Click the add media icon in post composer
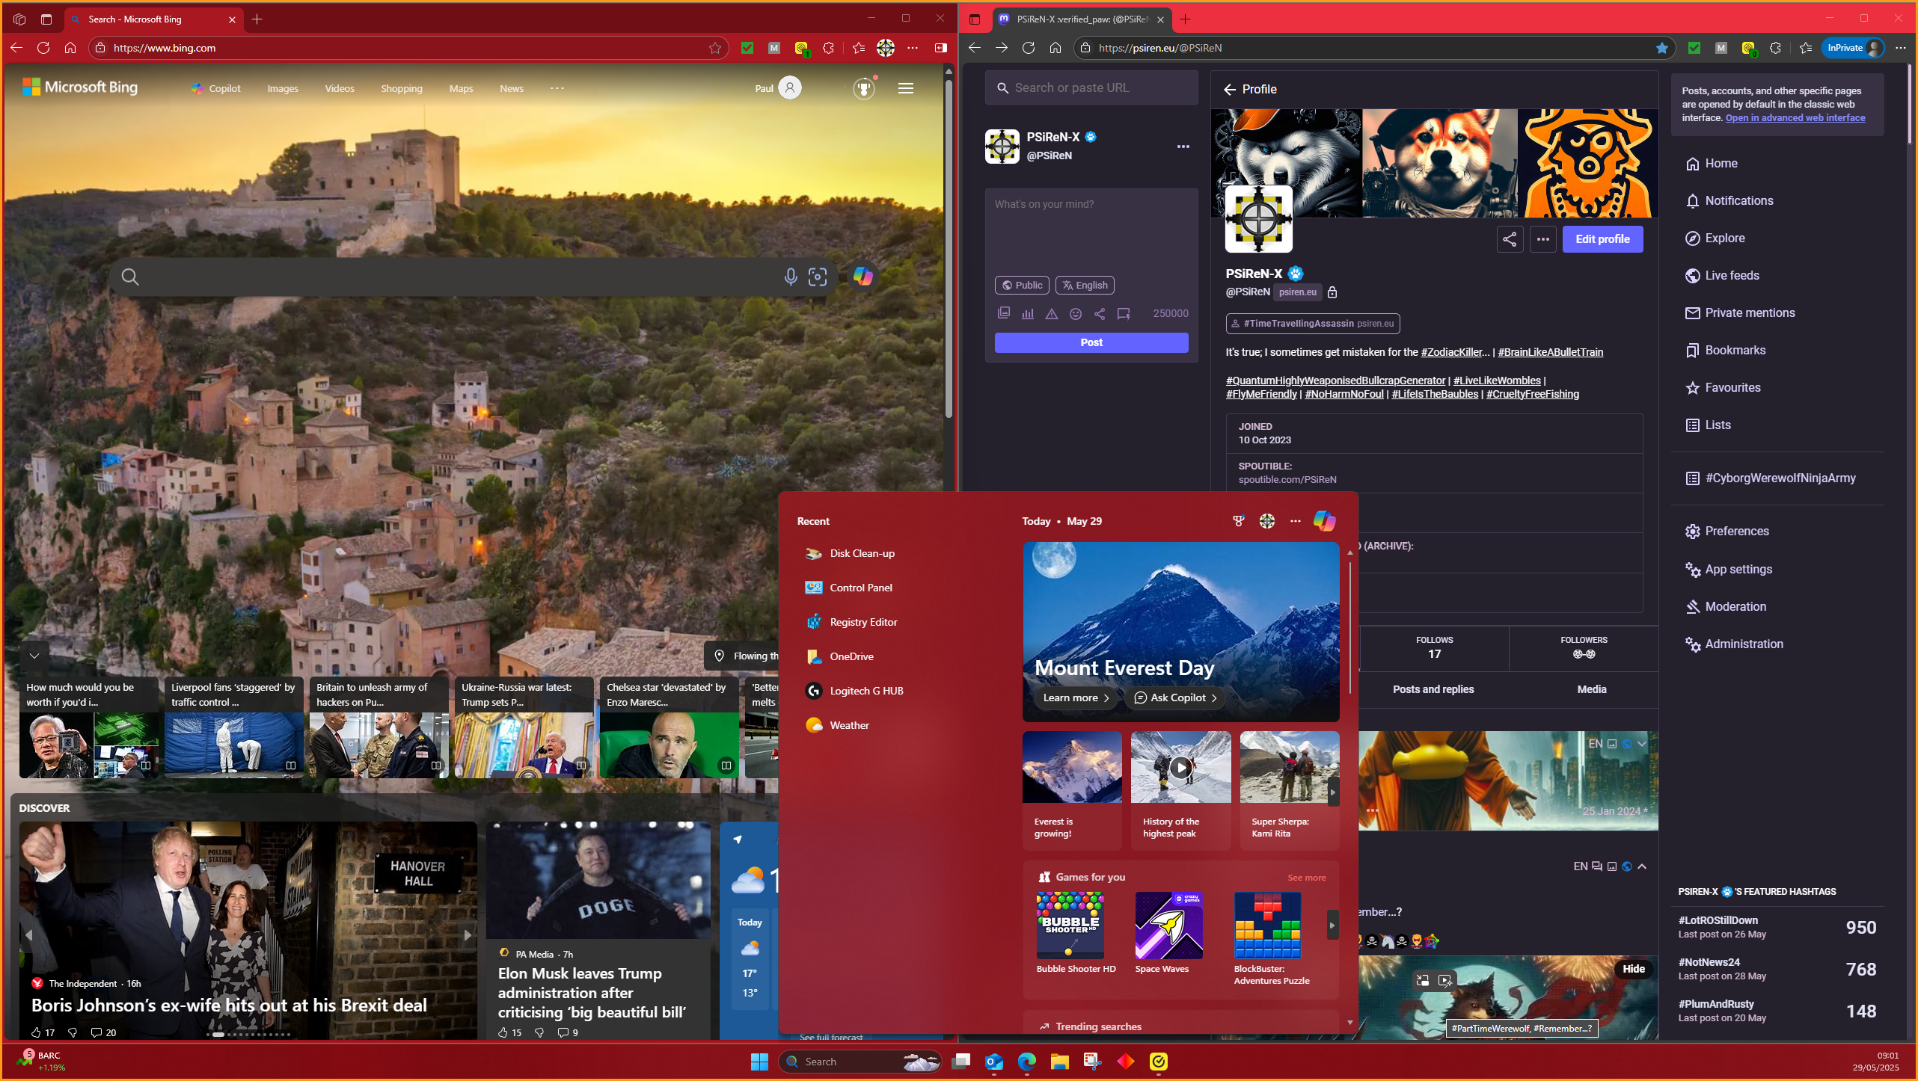This screenshot has width=1918, height=1081. pos(1004,313)
